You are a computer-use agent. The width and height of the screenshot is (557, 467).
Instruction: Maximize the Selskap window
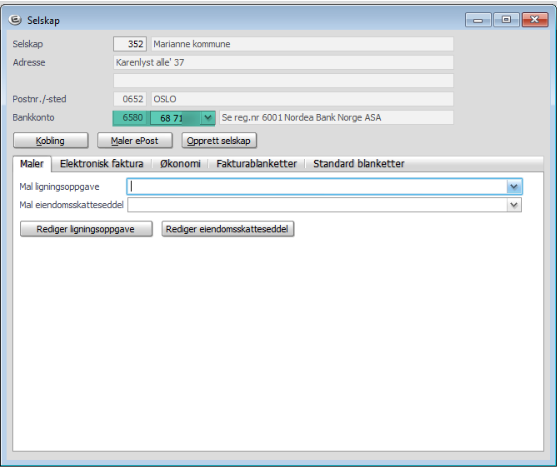pyautogui.click(x=506, y=20)
